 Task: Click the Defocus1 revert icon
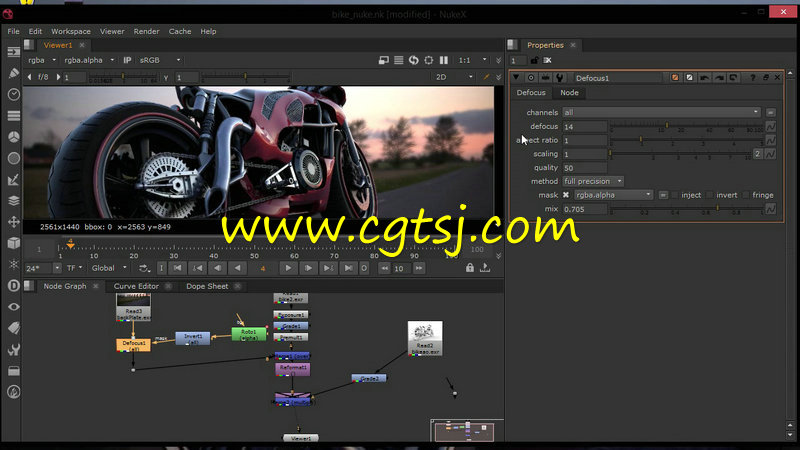733,78
